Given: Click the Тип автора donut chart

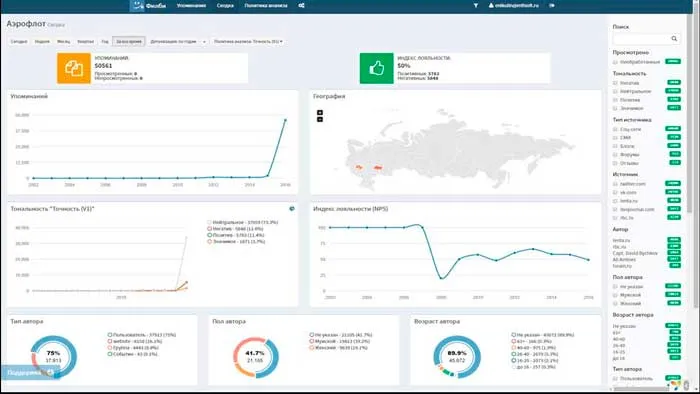Looking at the screenshot, I should [54, 357].
